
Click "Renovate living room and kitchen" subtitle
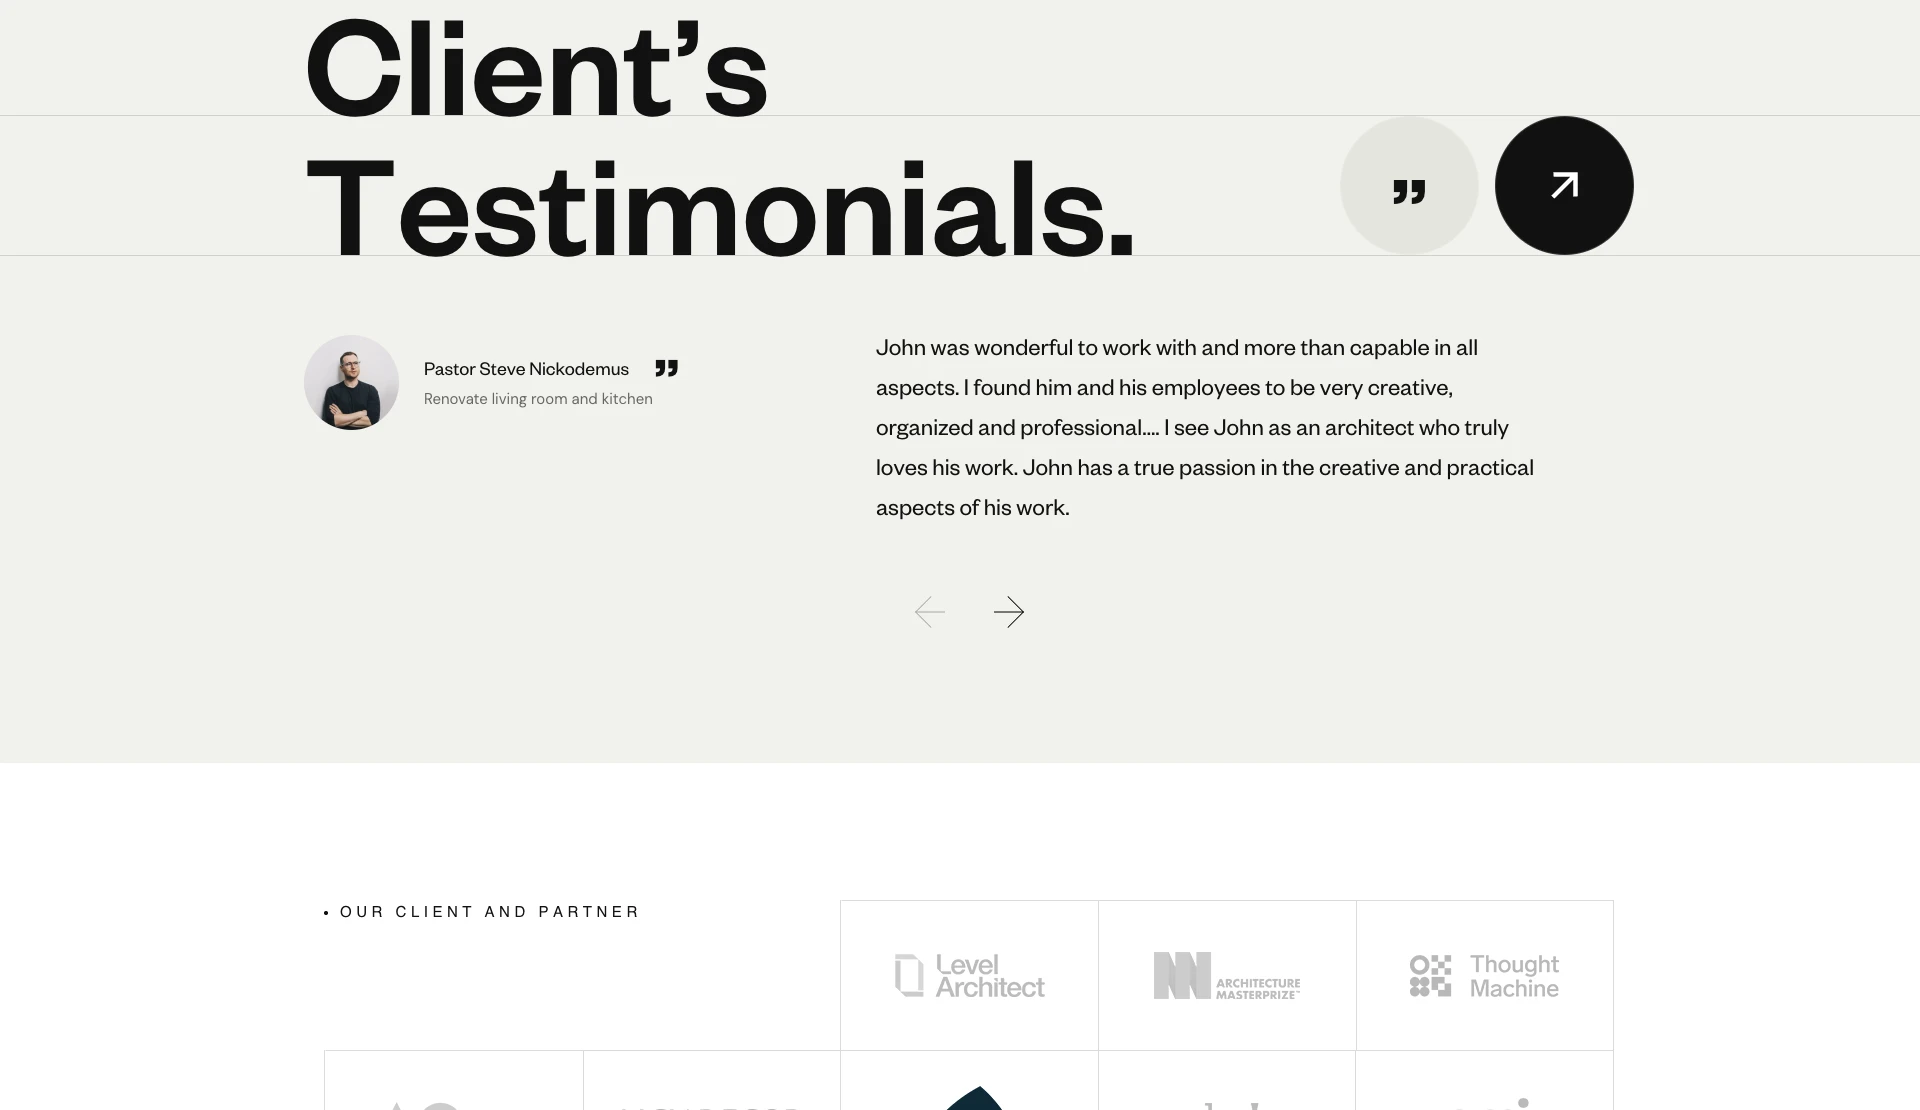538,399
